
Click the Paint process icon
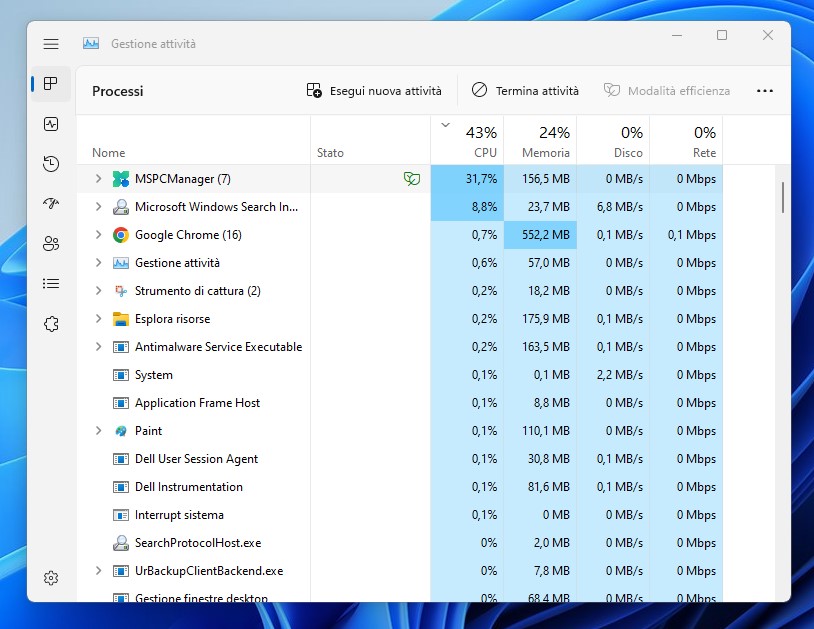[x=120, y=431]
